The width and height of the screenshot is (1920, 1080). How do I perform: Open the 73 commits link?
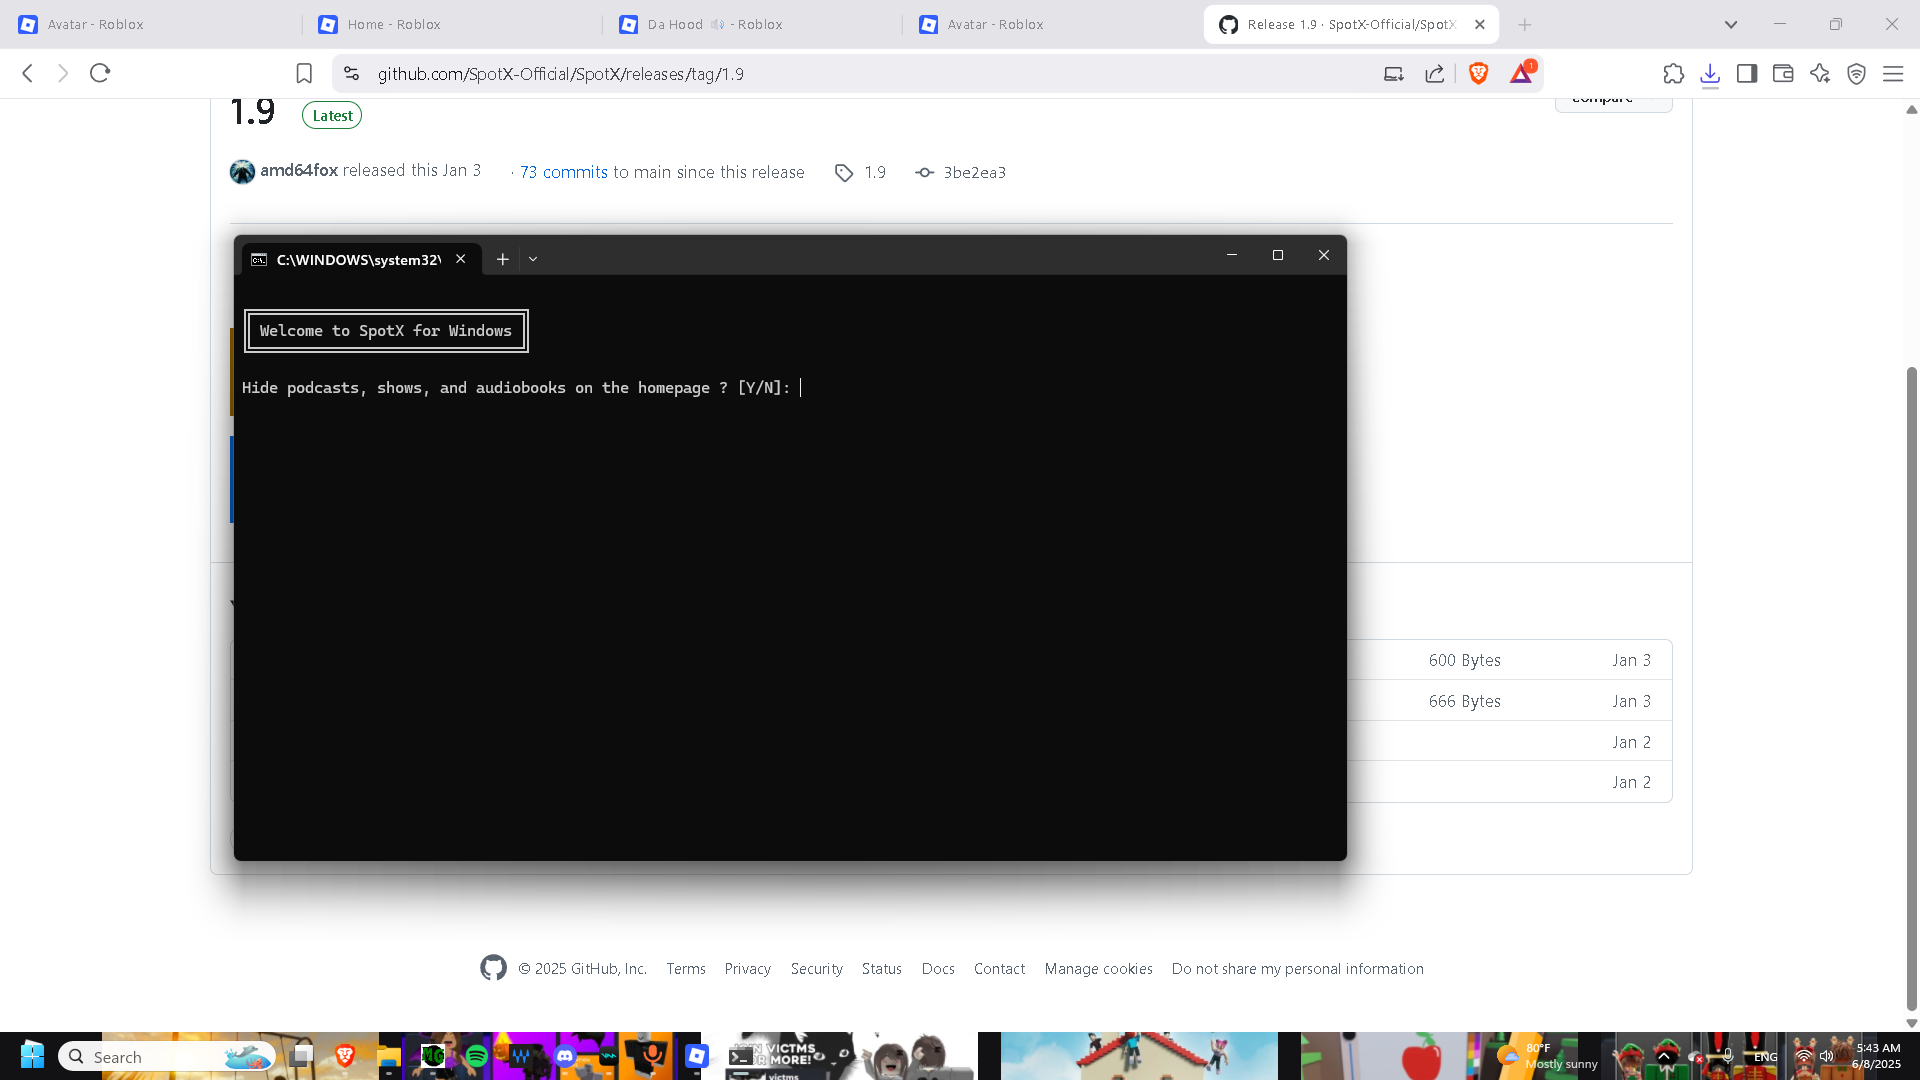564,172
